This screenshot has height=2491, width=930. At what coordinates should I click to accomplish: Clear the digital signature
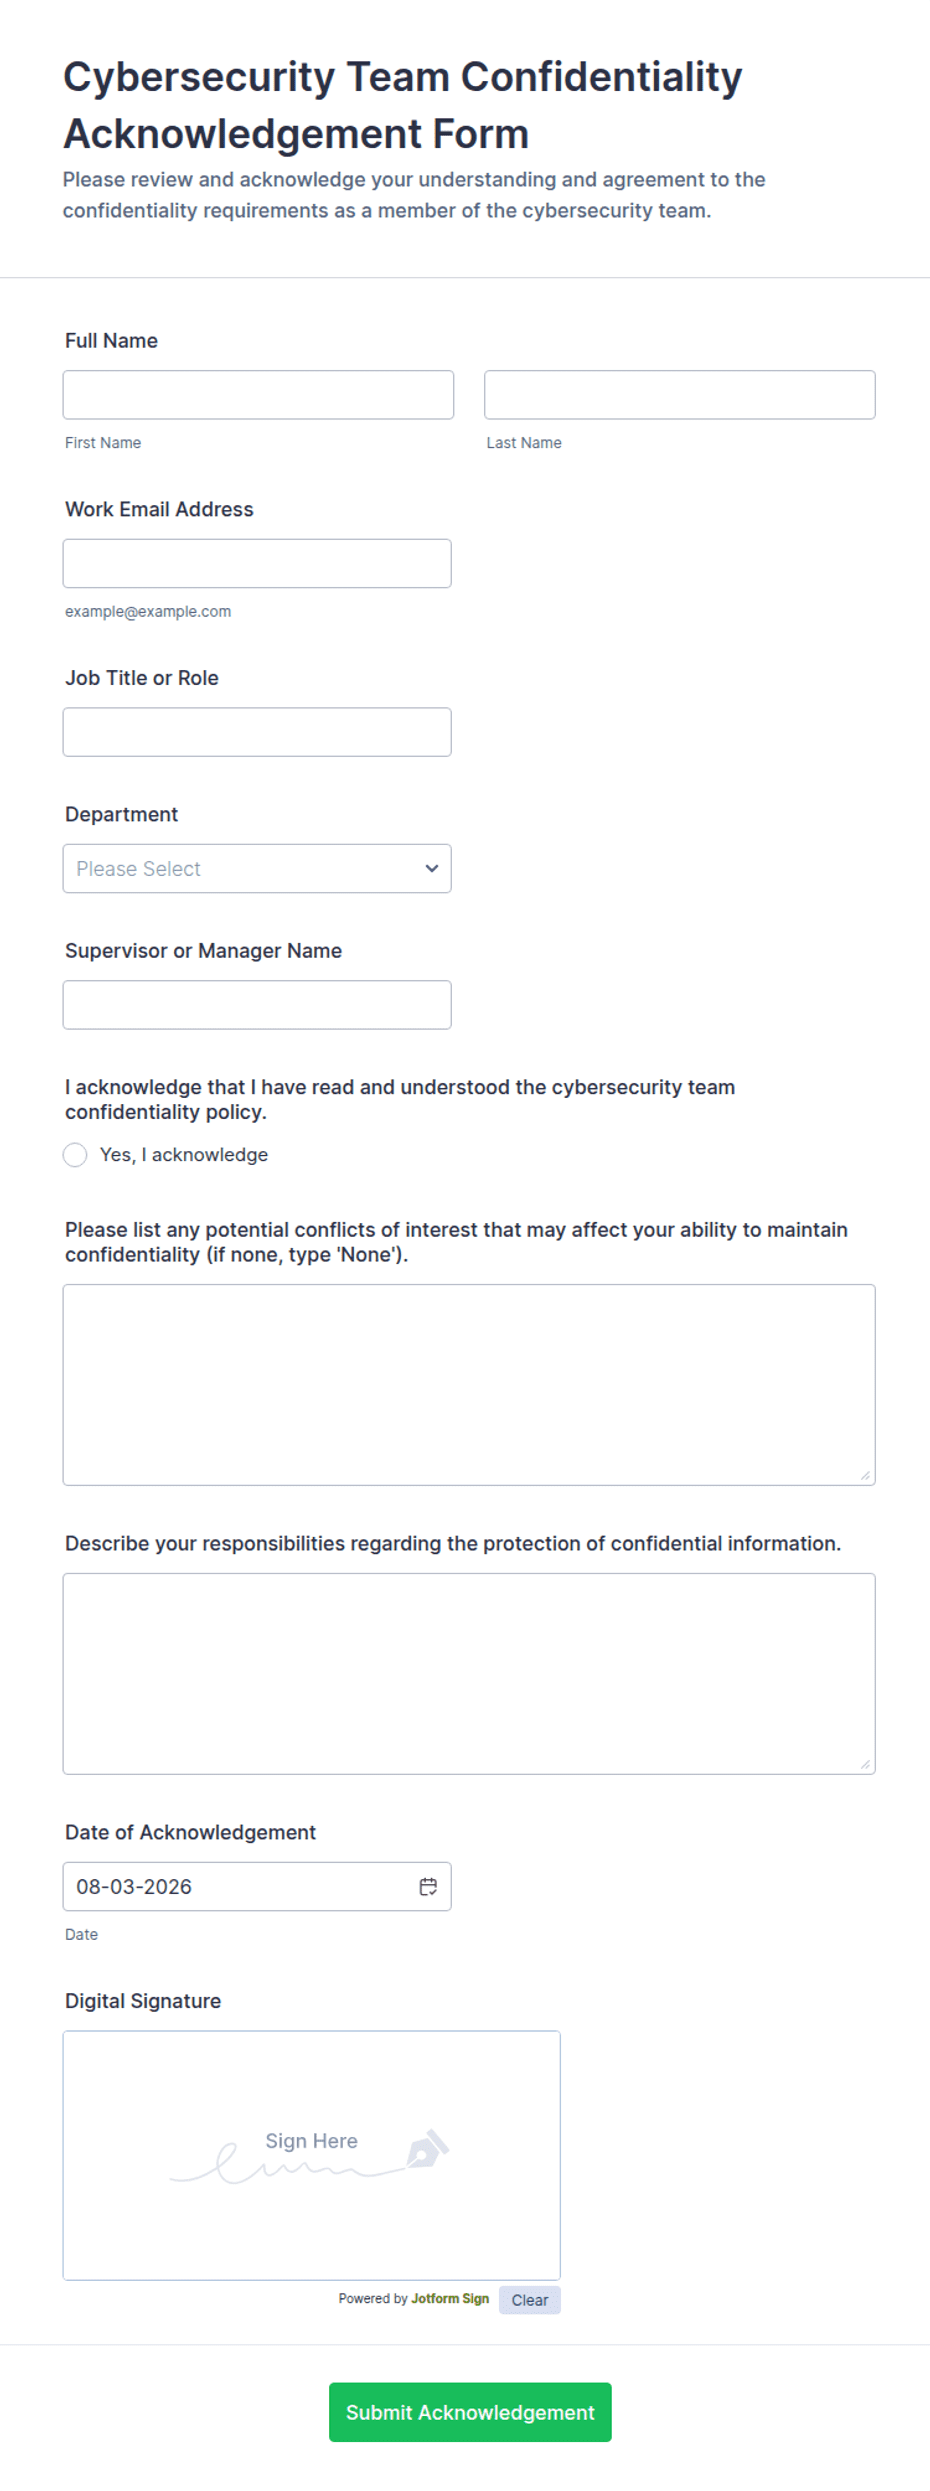pyautogui.click(x=530, y=2300)
